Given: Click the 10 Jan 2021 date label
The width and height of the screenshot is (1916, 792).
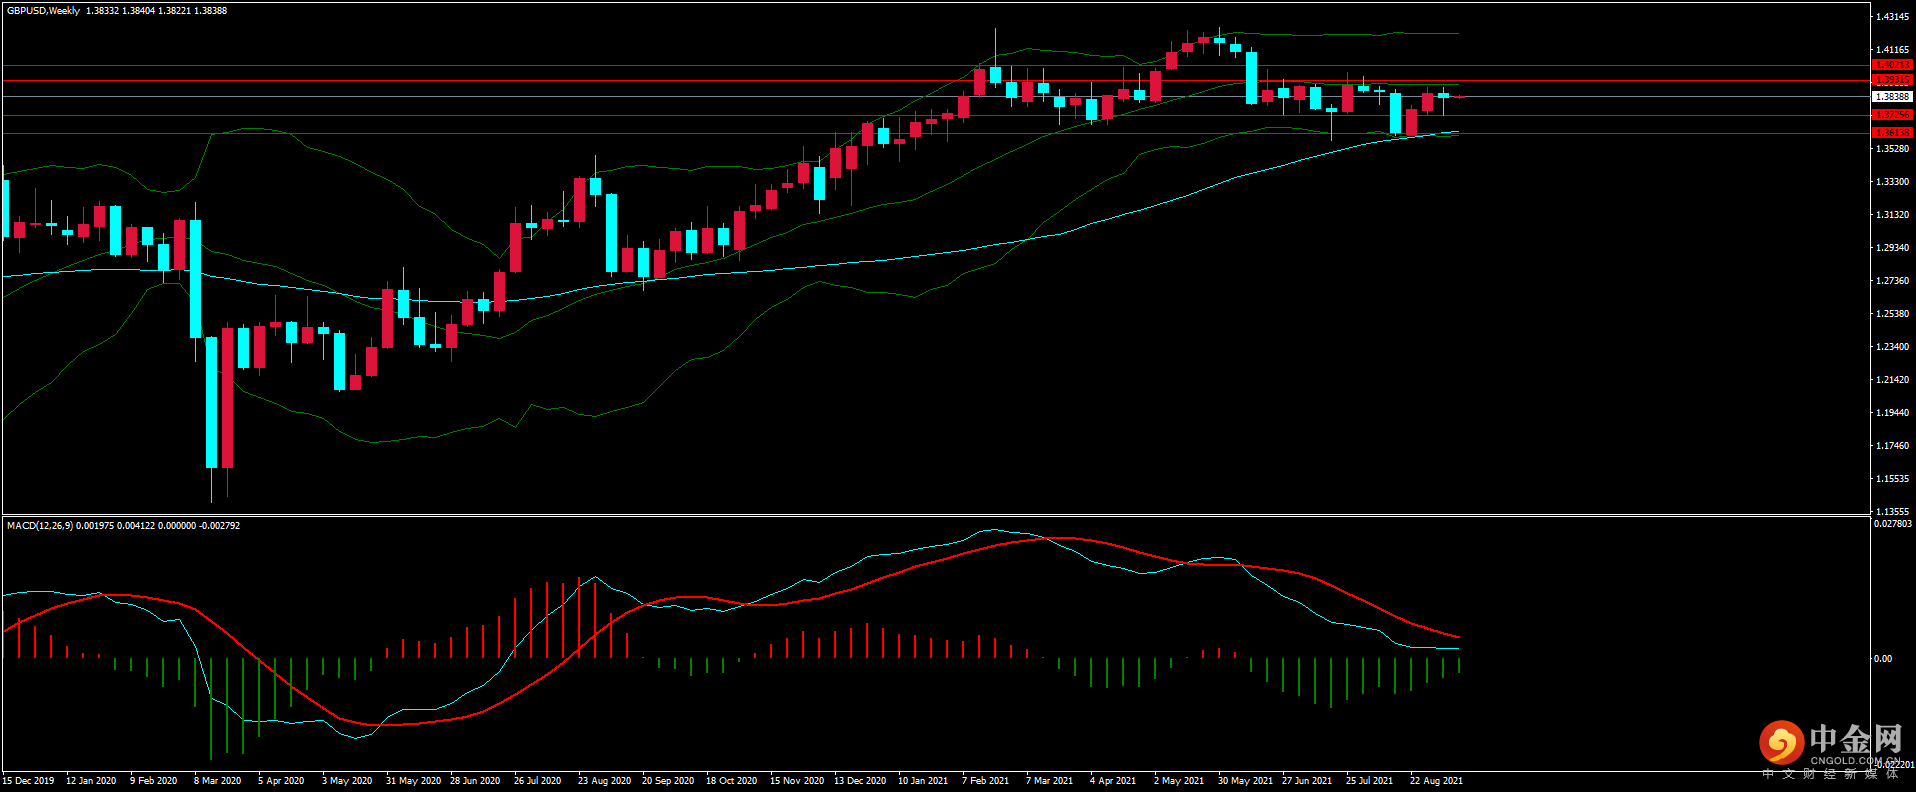Looking at the screenshot, I should coord(923,781).
